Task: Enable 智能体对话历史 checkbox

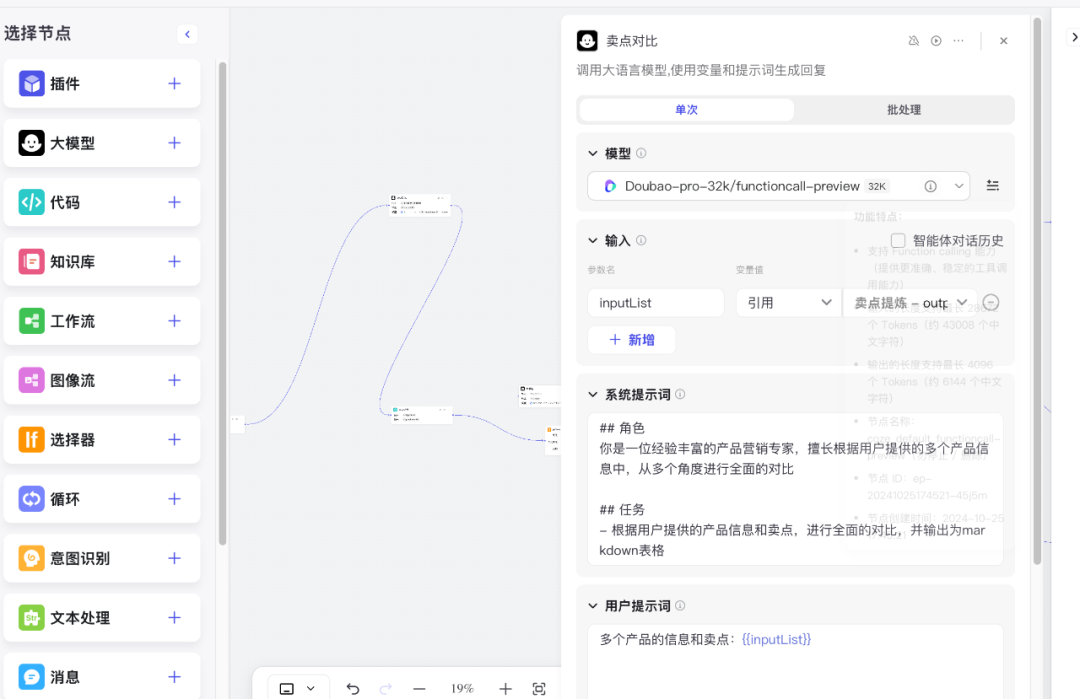Action: [x=898, y=240]
